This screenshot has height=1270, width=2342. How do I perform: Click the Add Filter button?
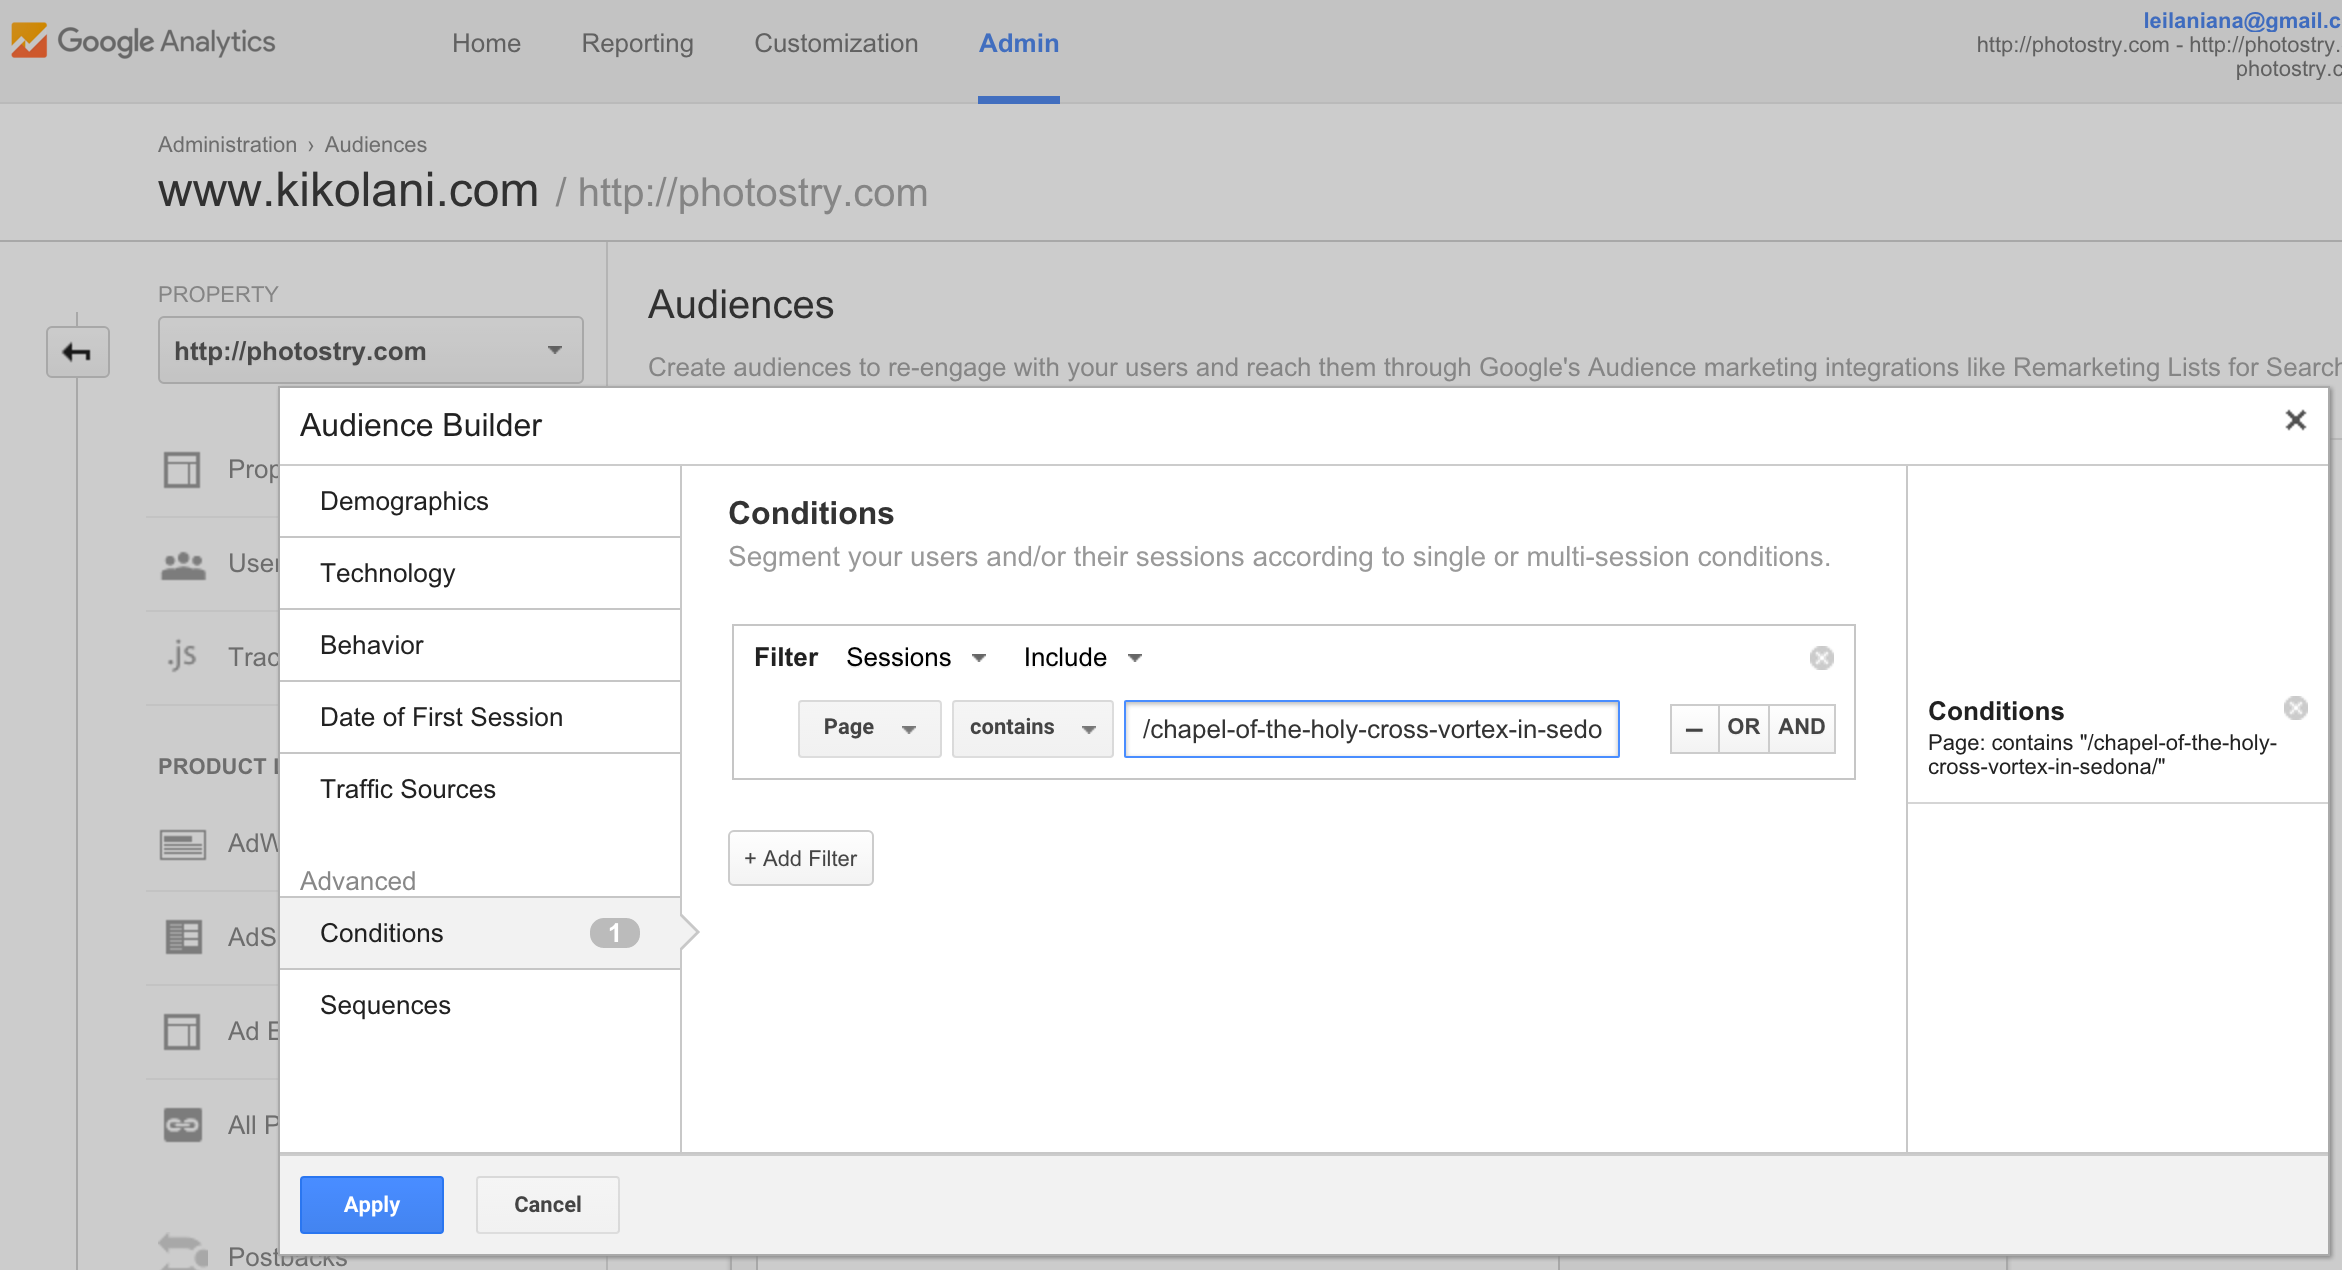[800, 857]
